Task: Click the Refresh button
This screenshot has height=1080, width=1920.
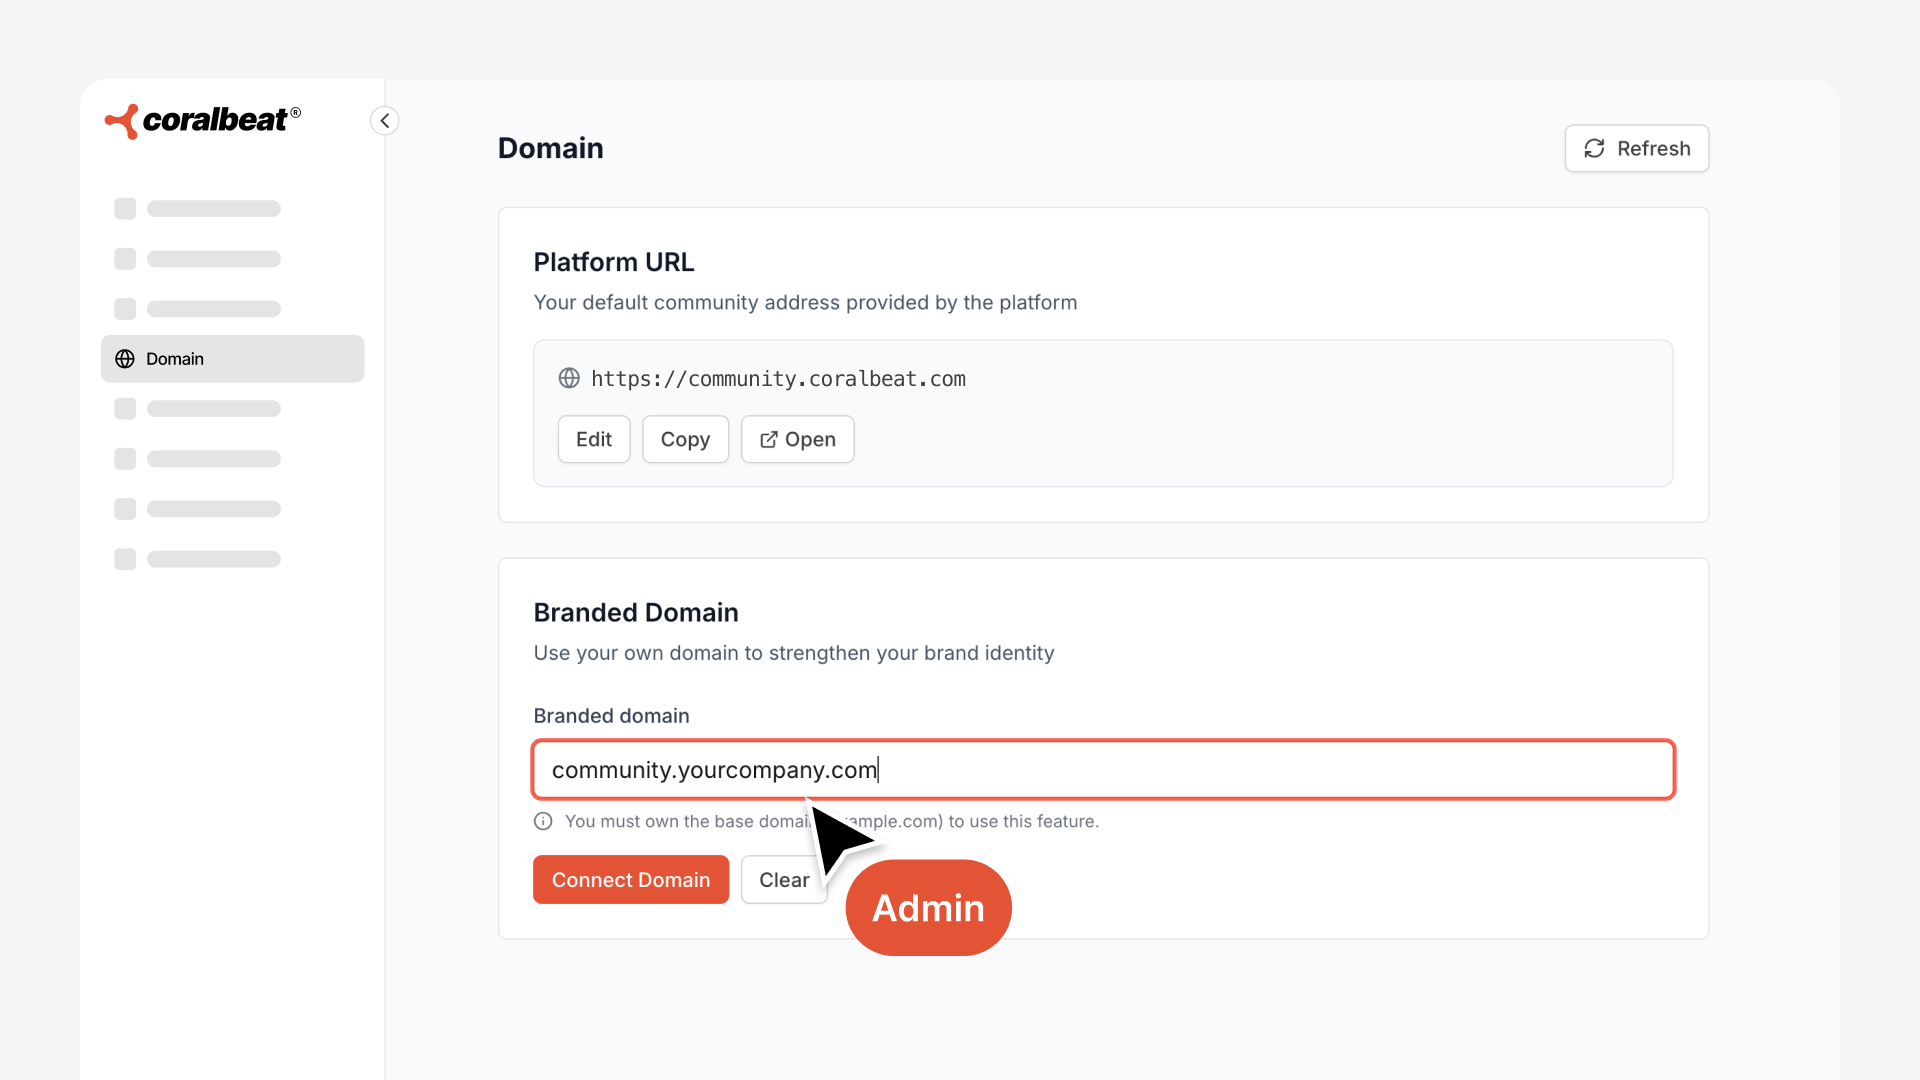Action: pos(1636,148)
